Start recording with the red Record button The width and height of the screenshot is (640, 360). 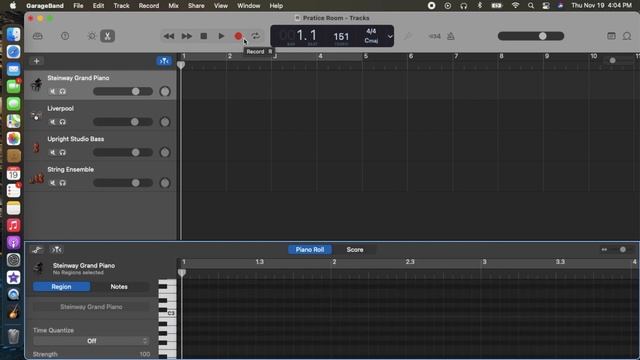[238, 36]
